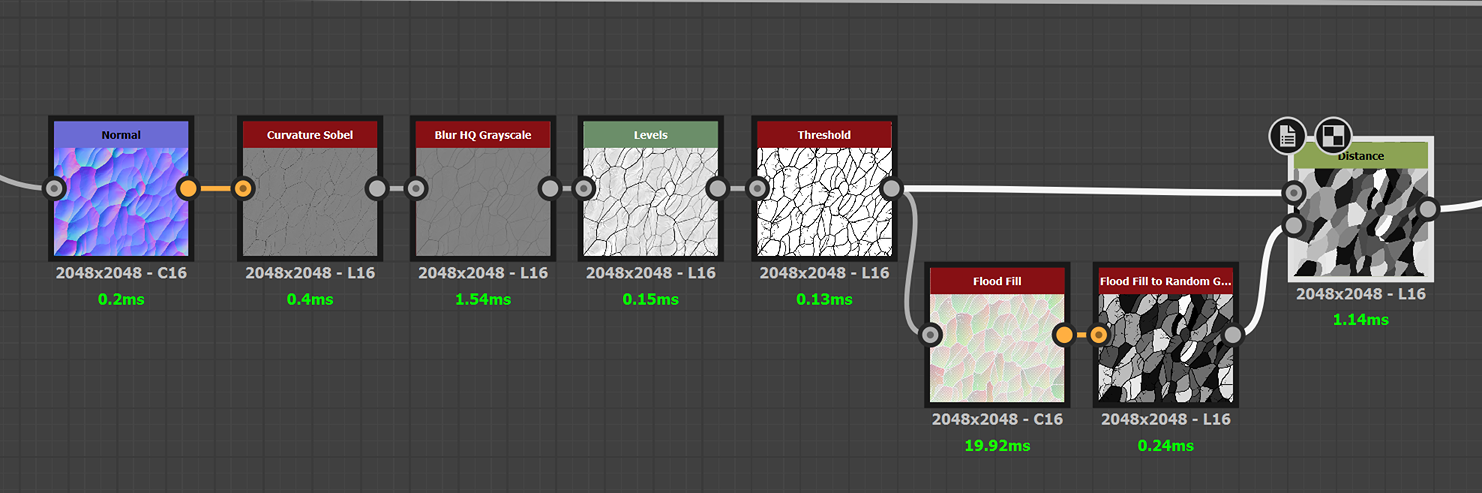
Task: Select the Flood Fill node thumbnail
Action: tap(998, 347)
